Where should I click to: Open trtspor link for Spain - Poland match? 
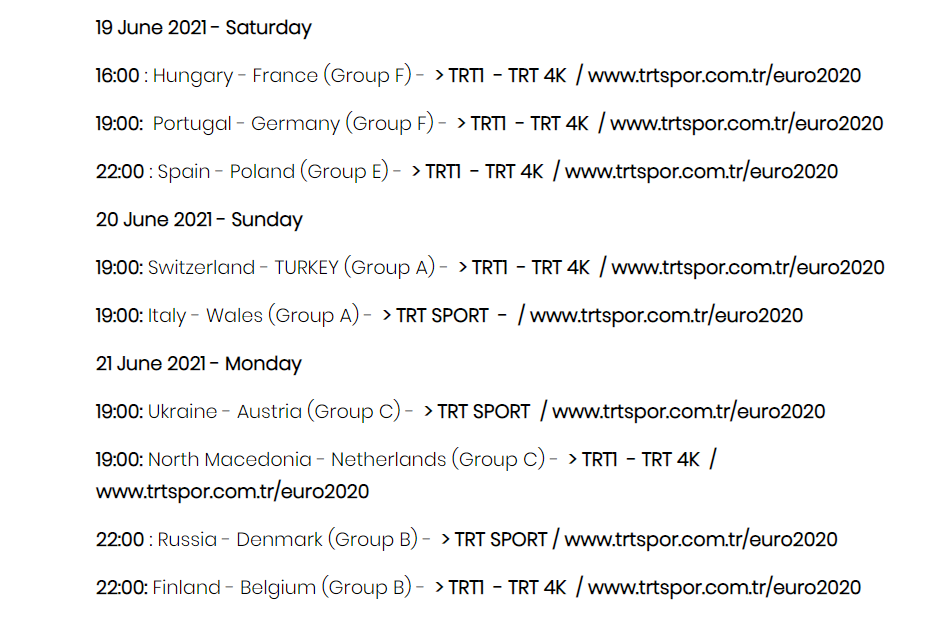click(x=701, y=172)
